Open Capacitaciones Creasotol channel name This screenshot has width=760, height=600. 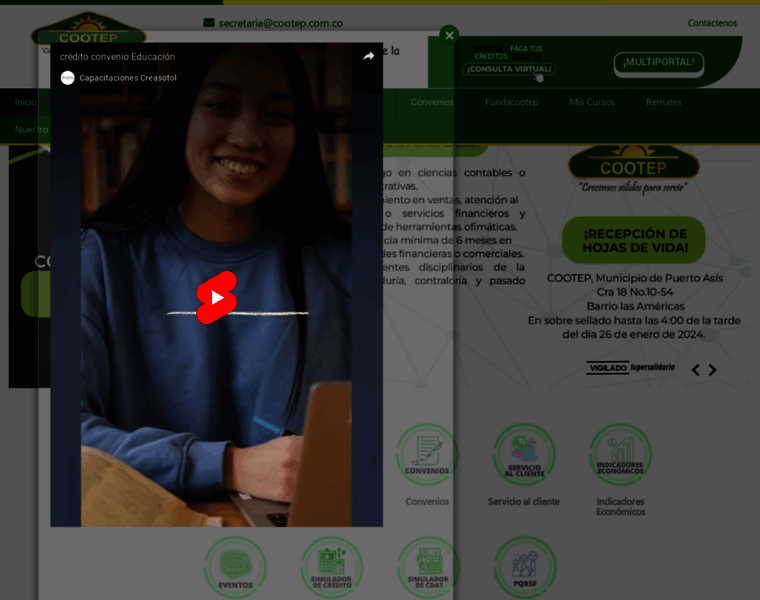click(x=128, y=78)
